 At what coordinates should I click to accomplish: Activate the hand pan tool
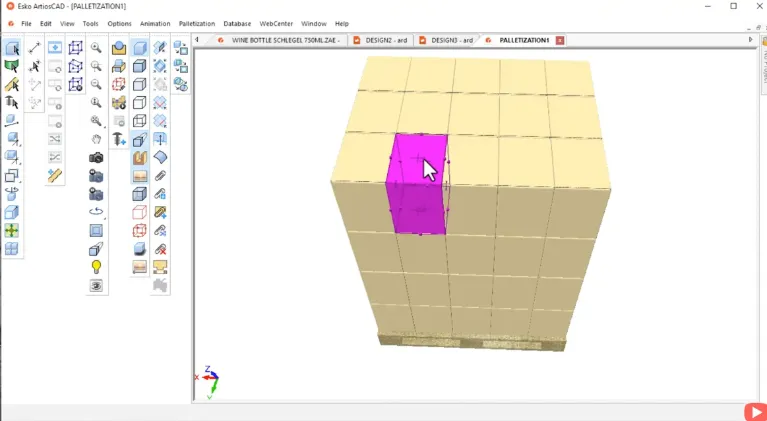[96, 139]
